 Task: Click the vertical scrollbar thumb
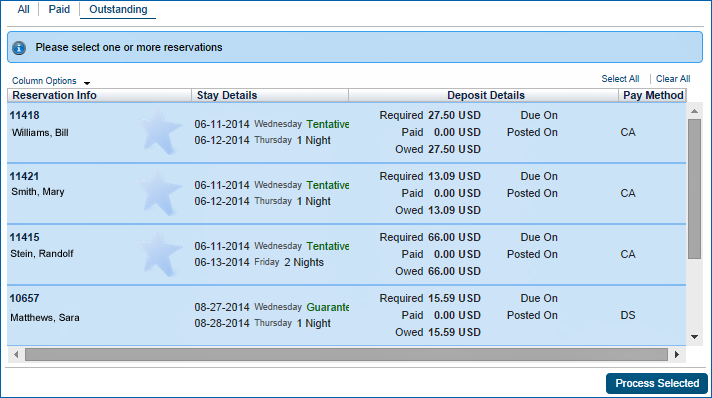coord(694,189)
